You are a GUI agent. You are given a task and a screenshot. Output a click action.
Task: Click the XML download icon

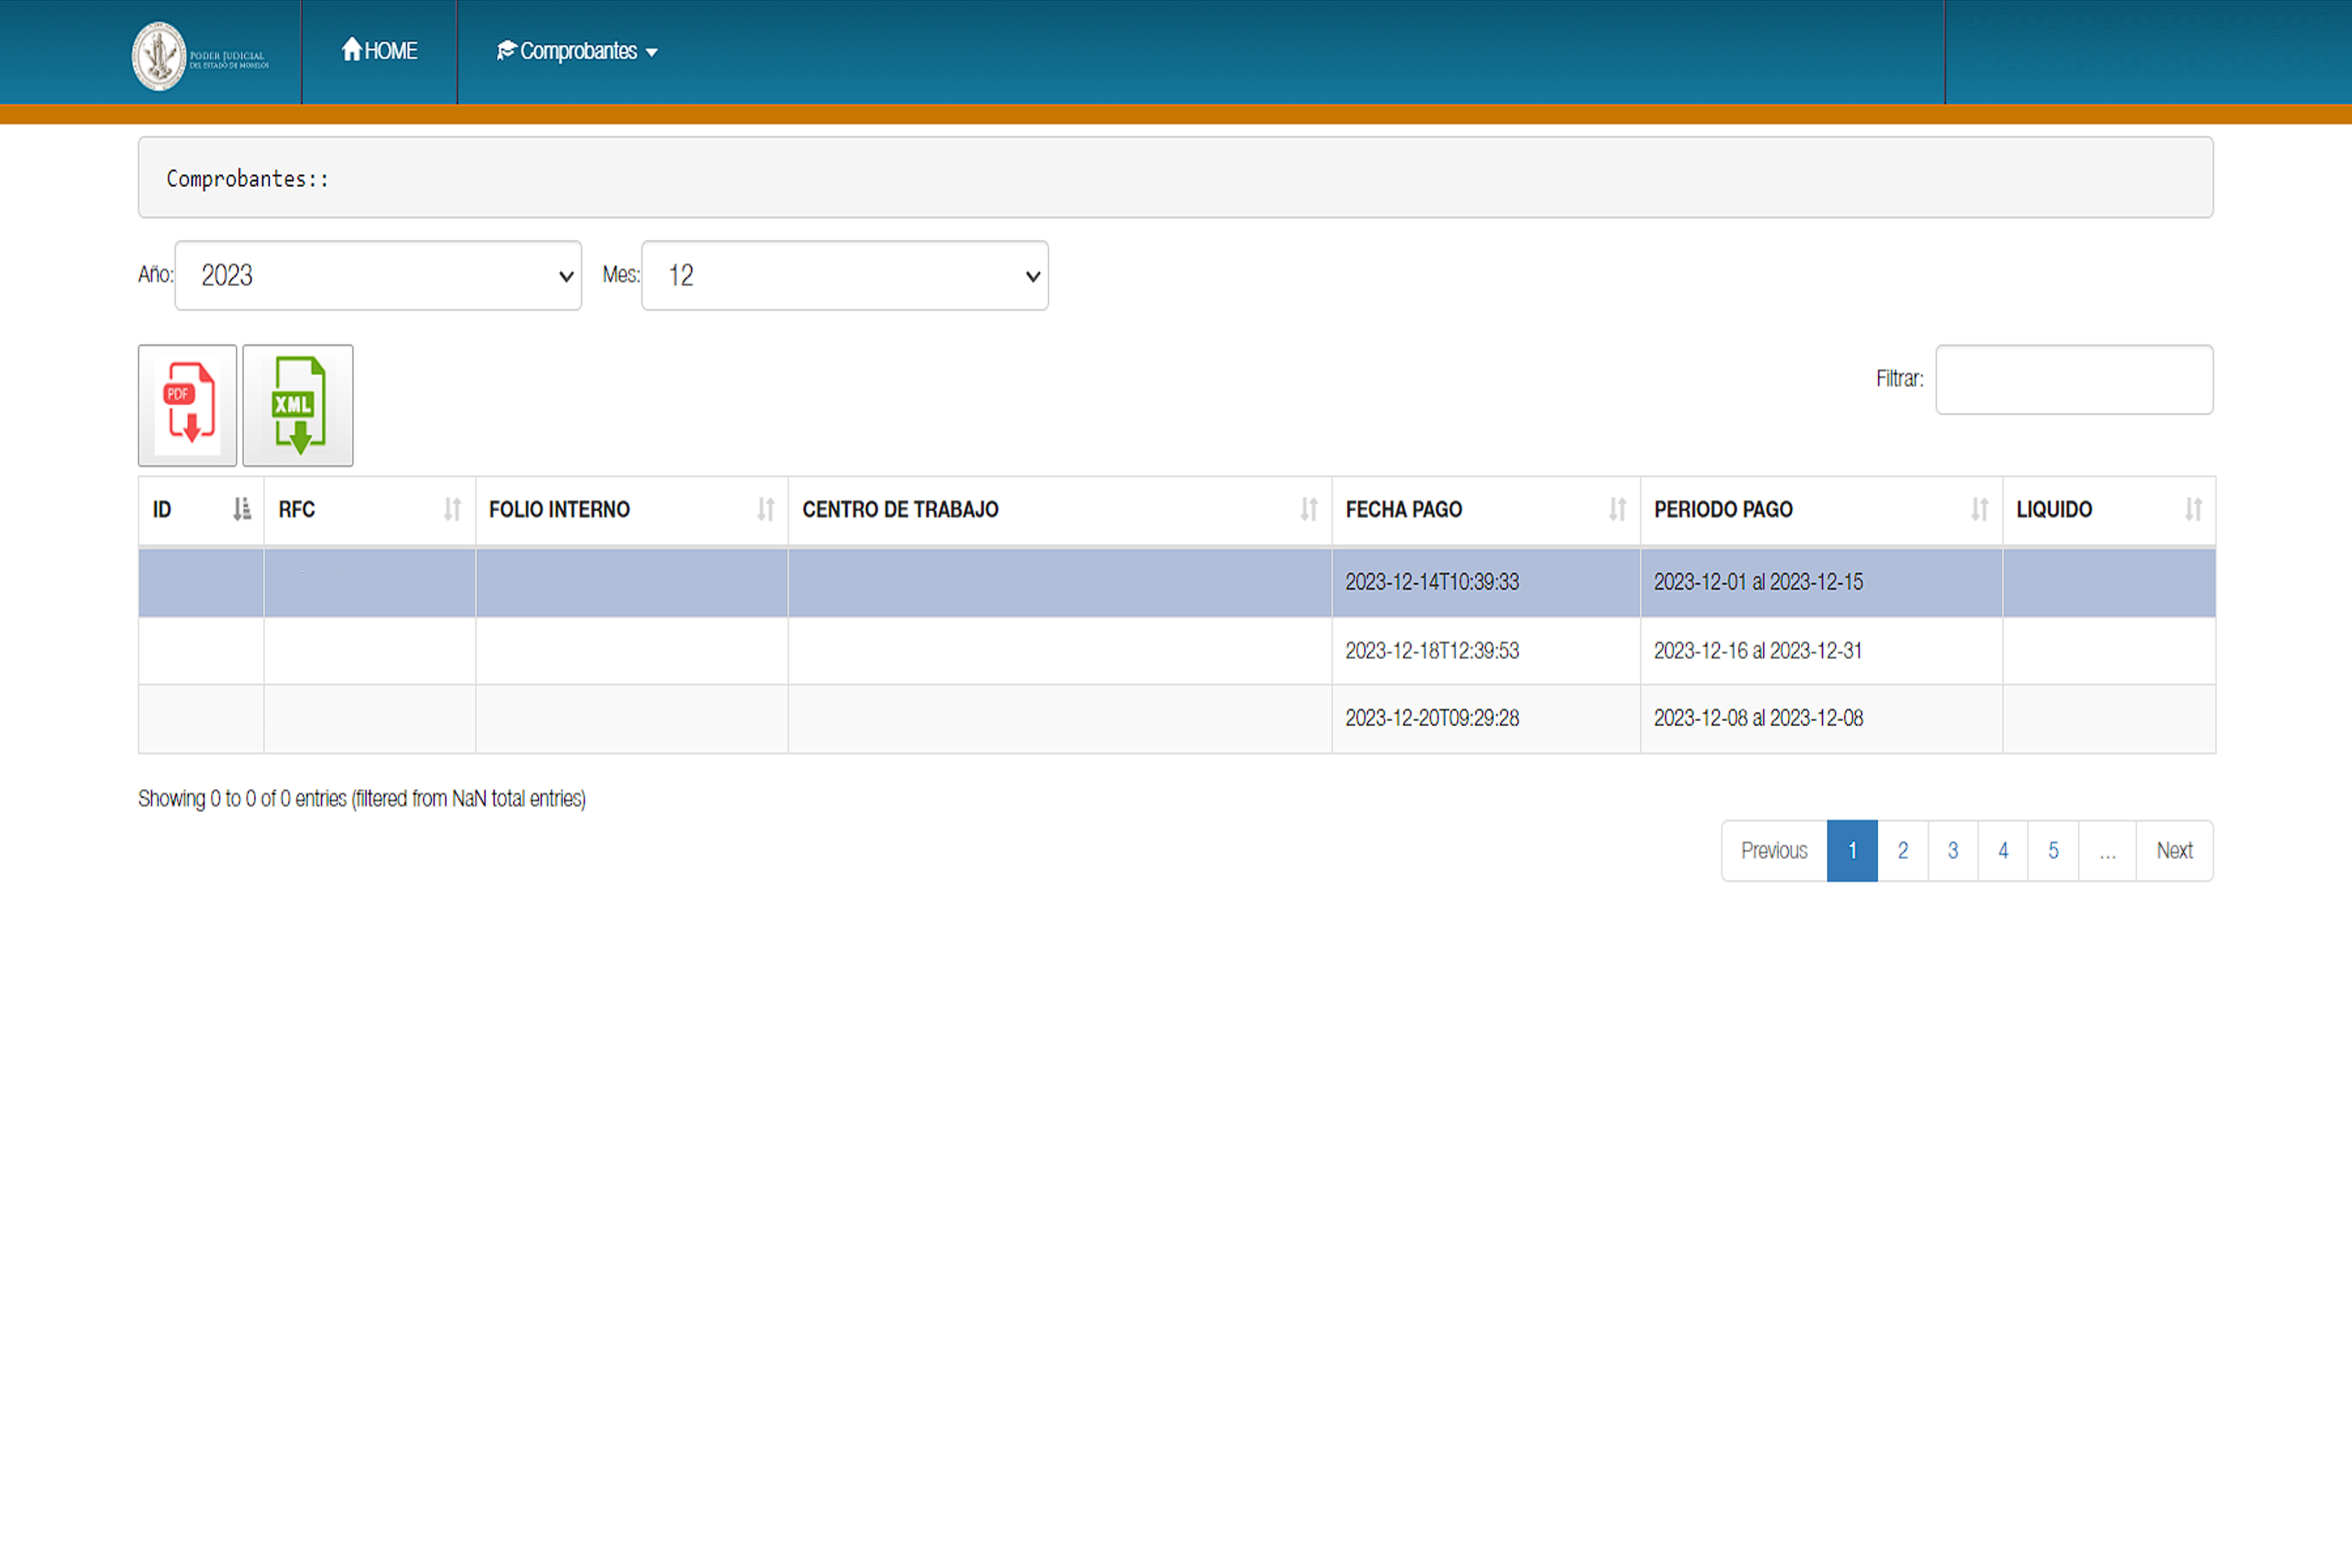[x=298, y=405]
